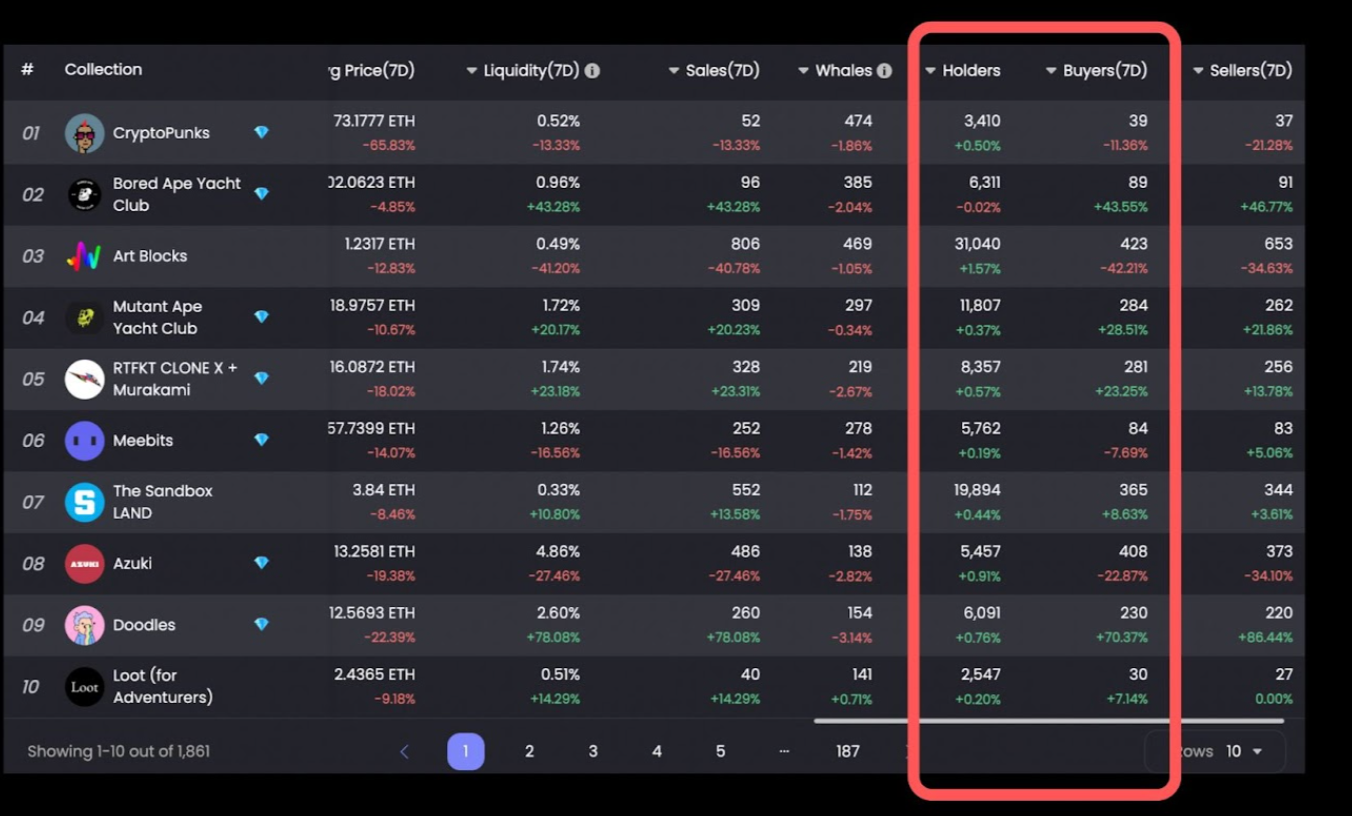Screen dimensions: 1352x816
Task: Go to page 2
Action: (529, 751)
